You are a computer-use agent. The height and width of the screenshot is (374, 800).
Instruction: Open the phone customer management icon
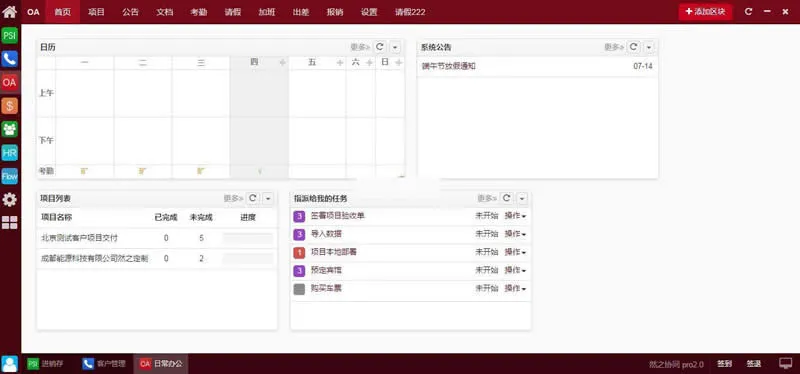(10, 59)
